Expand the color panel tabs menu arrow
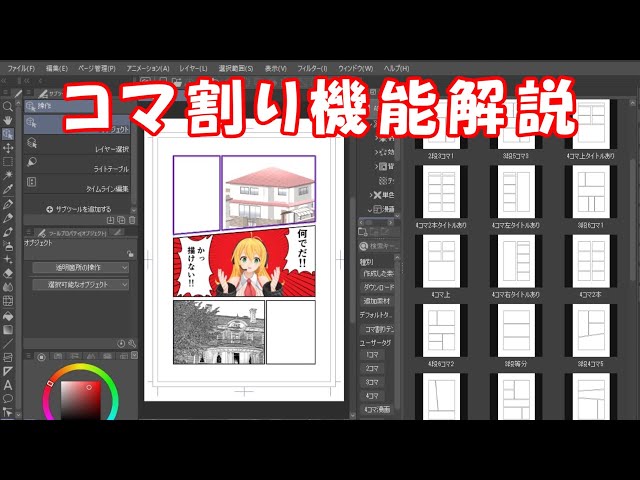 134,356
